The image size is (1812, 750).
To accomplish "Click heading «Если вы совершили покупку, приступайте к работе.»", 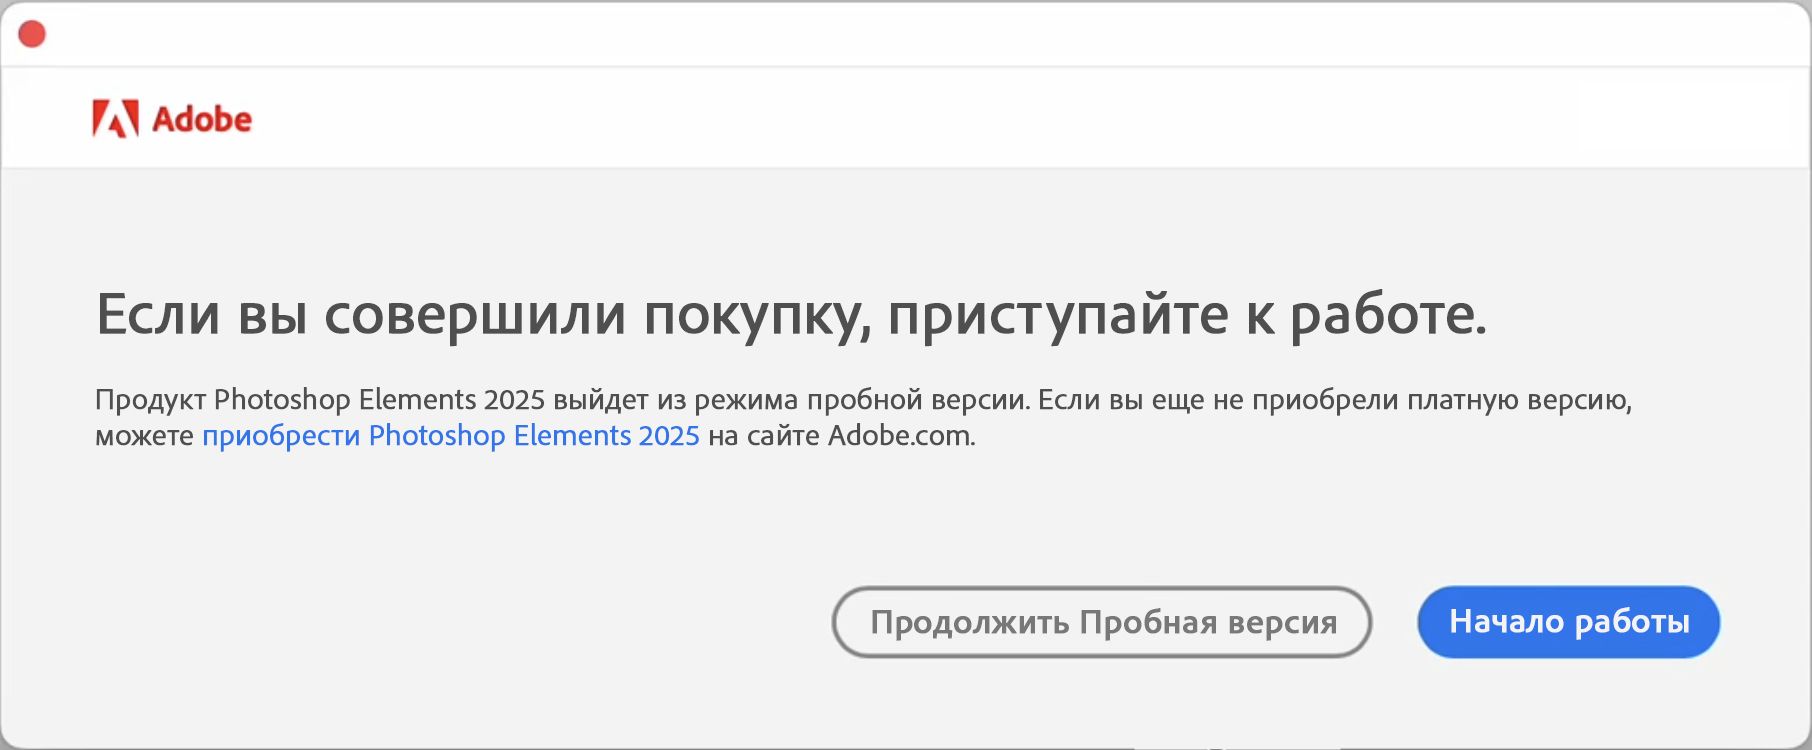I will point(791,316).
